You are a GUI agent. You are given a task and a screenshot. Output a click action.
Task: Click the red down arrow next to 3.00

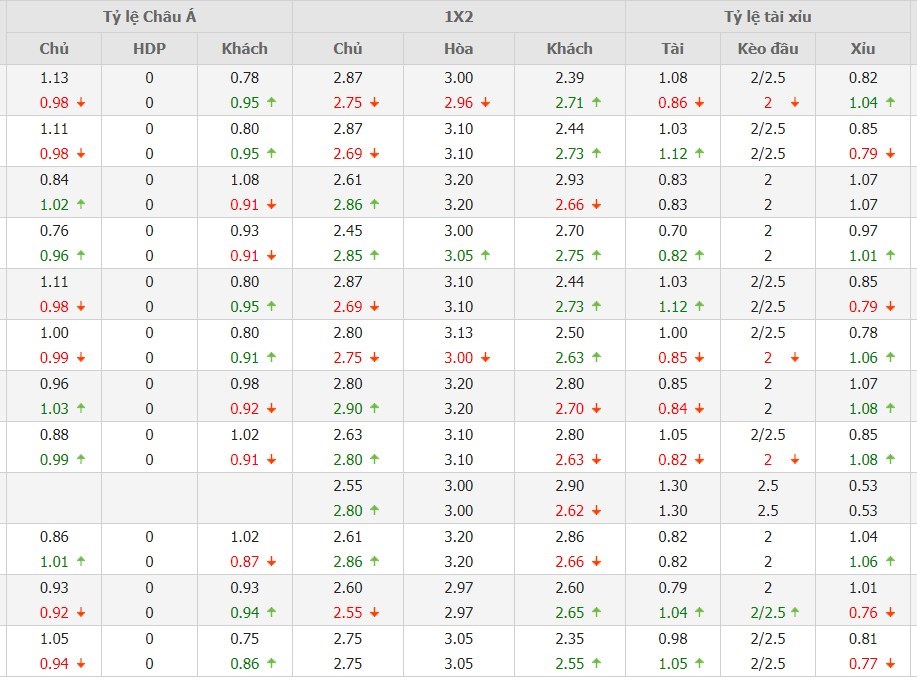coord(486,357)
